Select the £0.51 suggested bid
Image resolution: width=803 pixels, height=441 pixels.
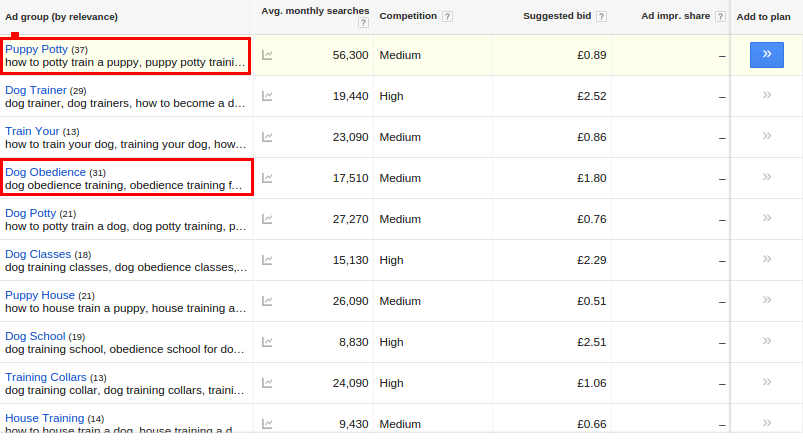point(591,301)
